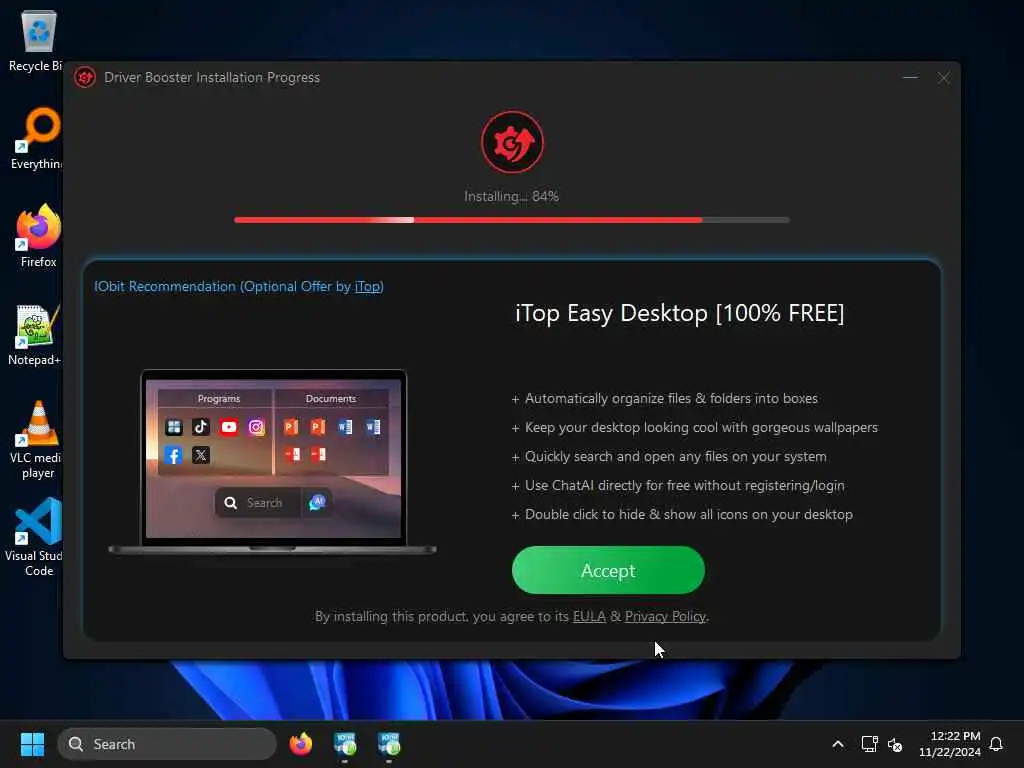Select the Firefox desktop shortcut
Screen dimensions: 1024x768
[38, 236]
